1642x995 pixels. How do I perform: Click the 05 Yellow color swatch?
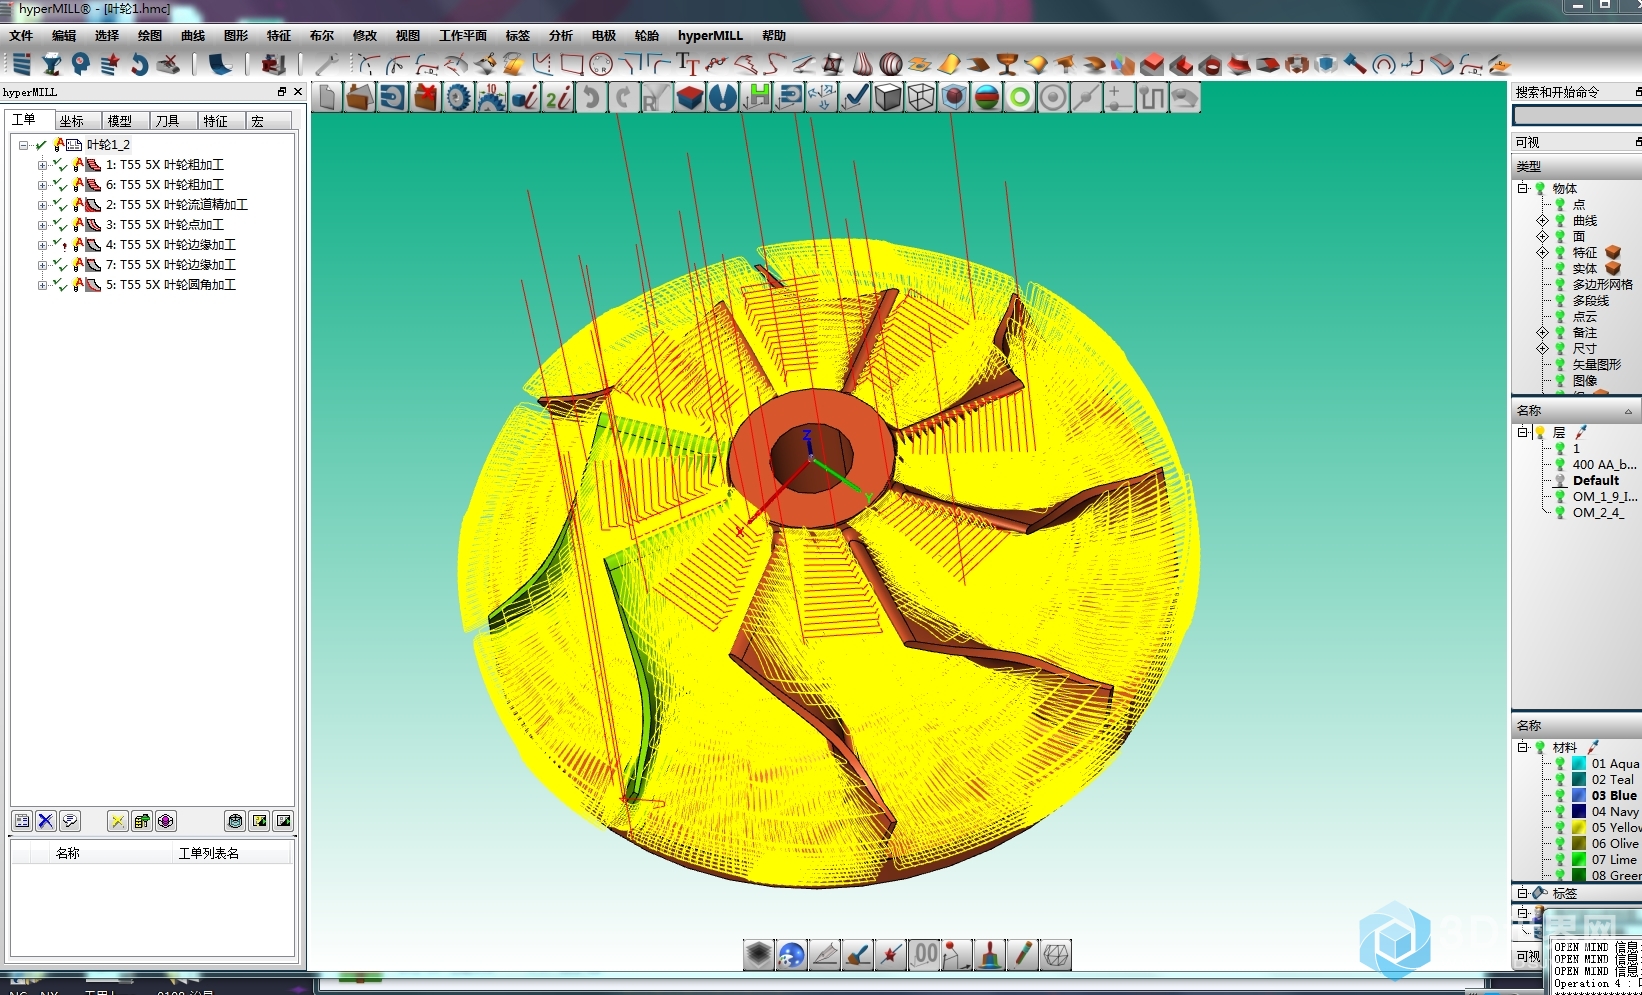click(x=1579, y=827)
